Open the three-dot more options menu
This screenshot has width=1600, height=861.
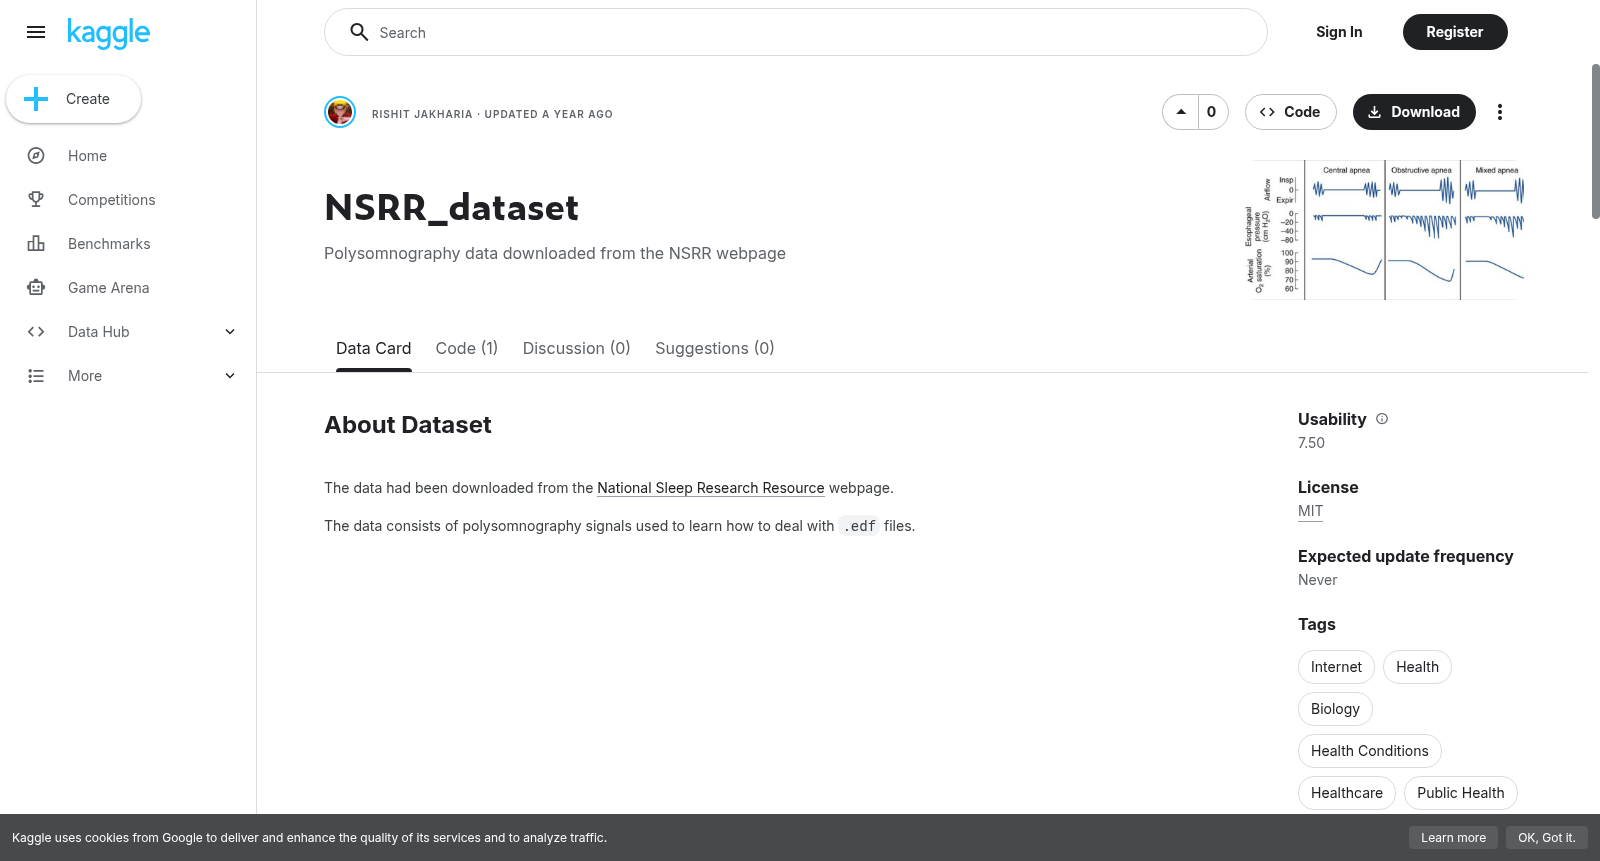click(x=1499, y=112)
